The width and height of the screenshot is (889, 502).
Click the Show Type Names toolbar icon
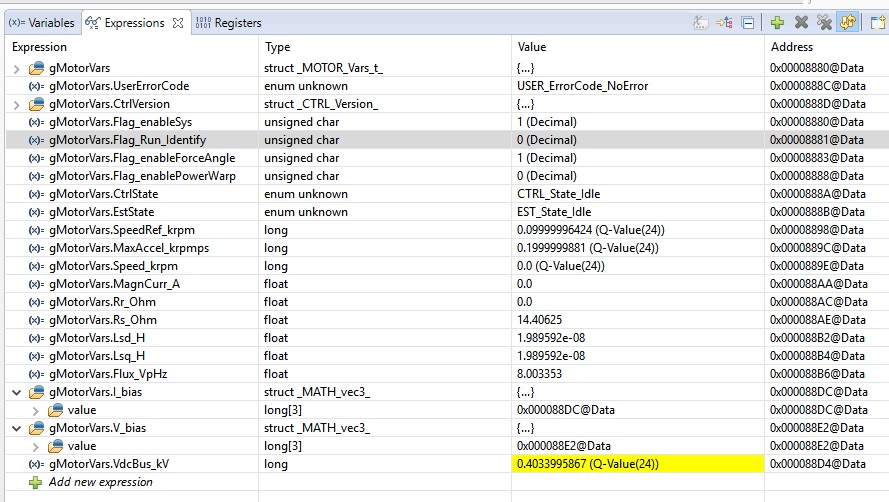pos(701,22)
